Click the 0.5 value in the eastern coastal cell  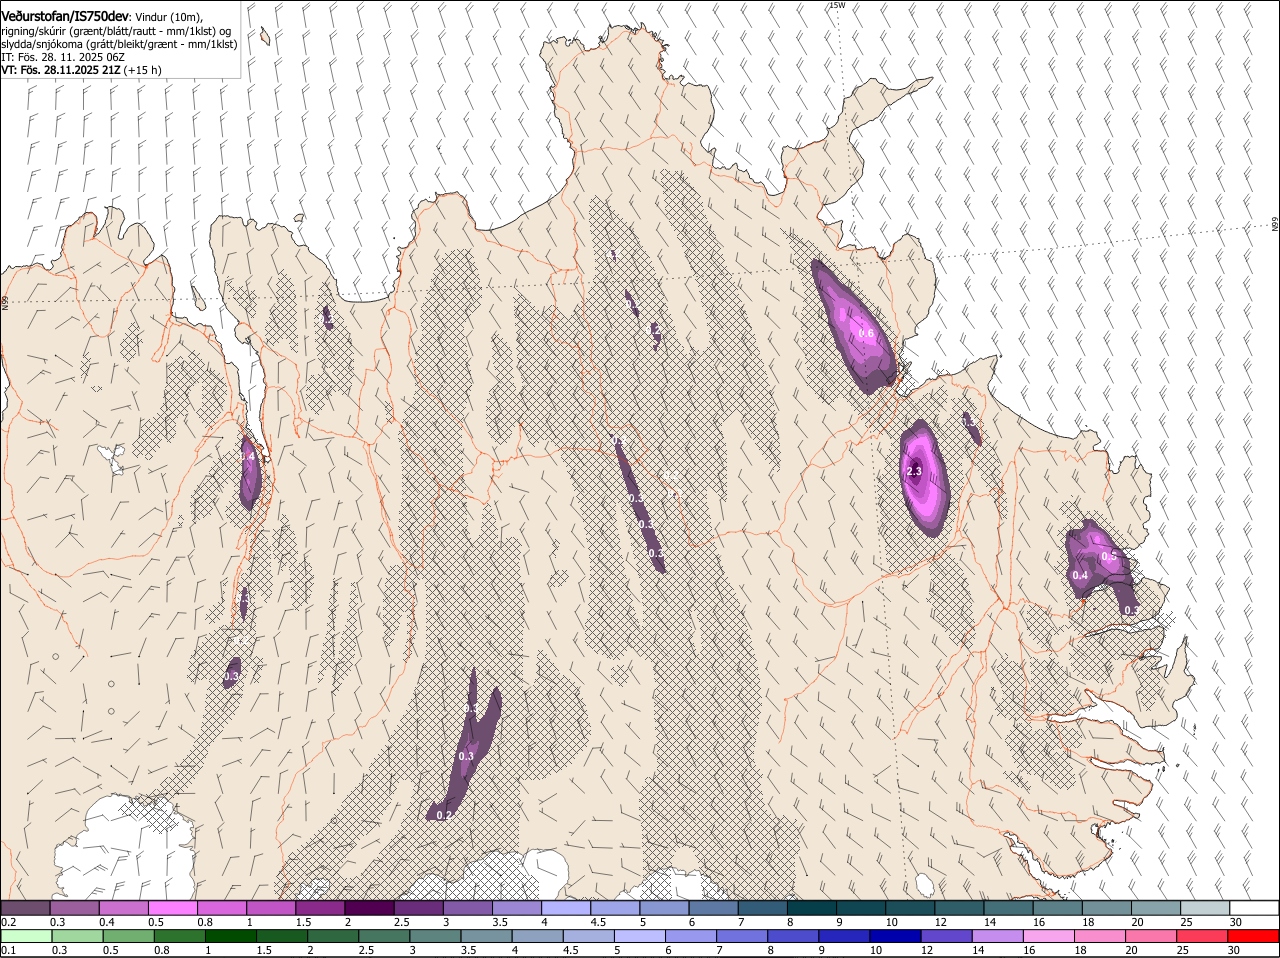[x=1108, y=556]
